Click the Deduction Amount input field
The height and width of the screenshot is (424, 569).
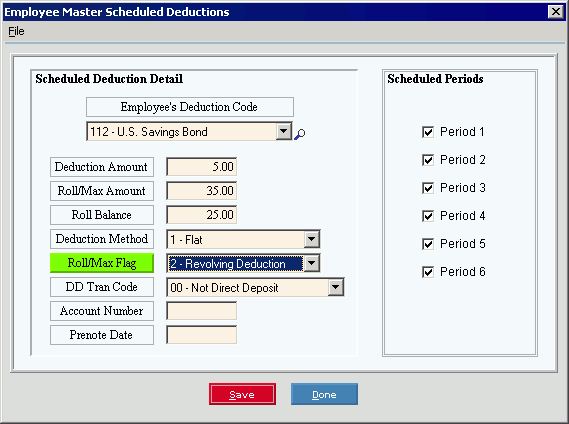tap(201, 167)
